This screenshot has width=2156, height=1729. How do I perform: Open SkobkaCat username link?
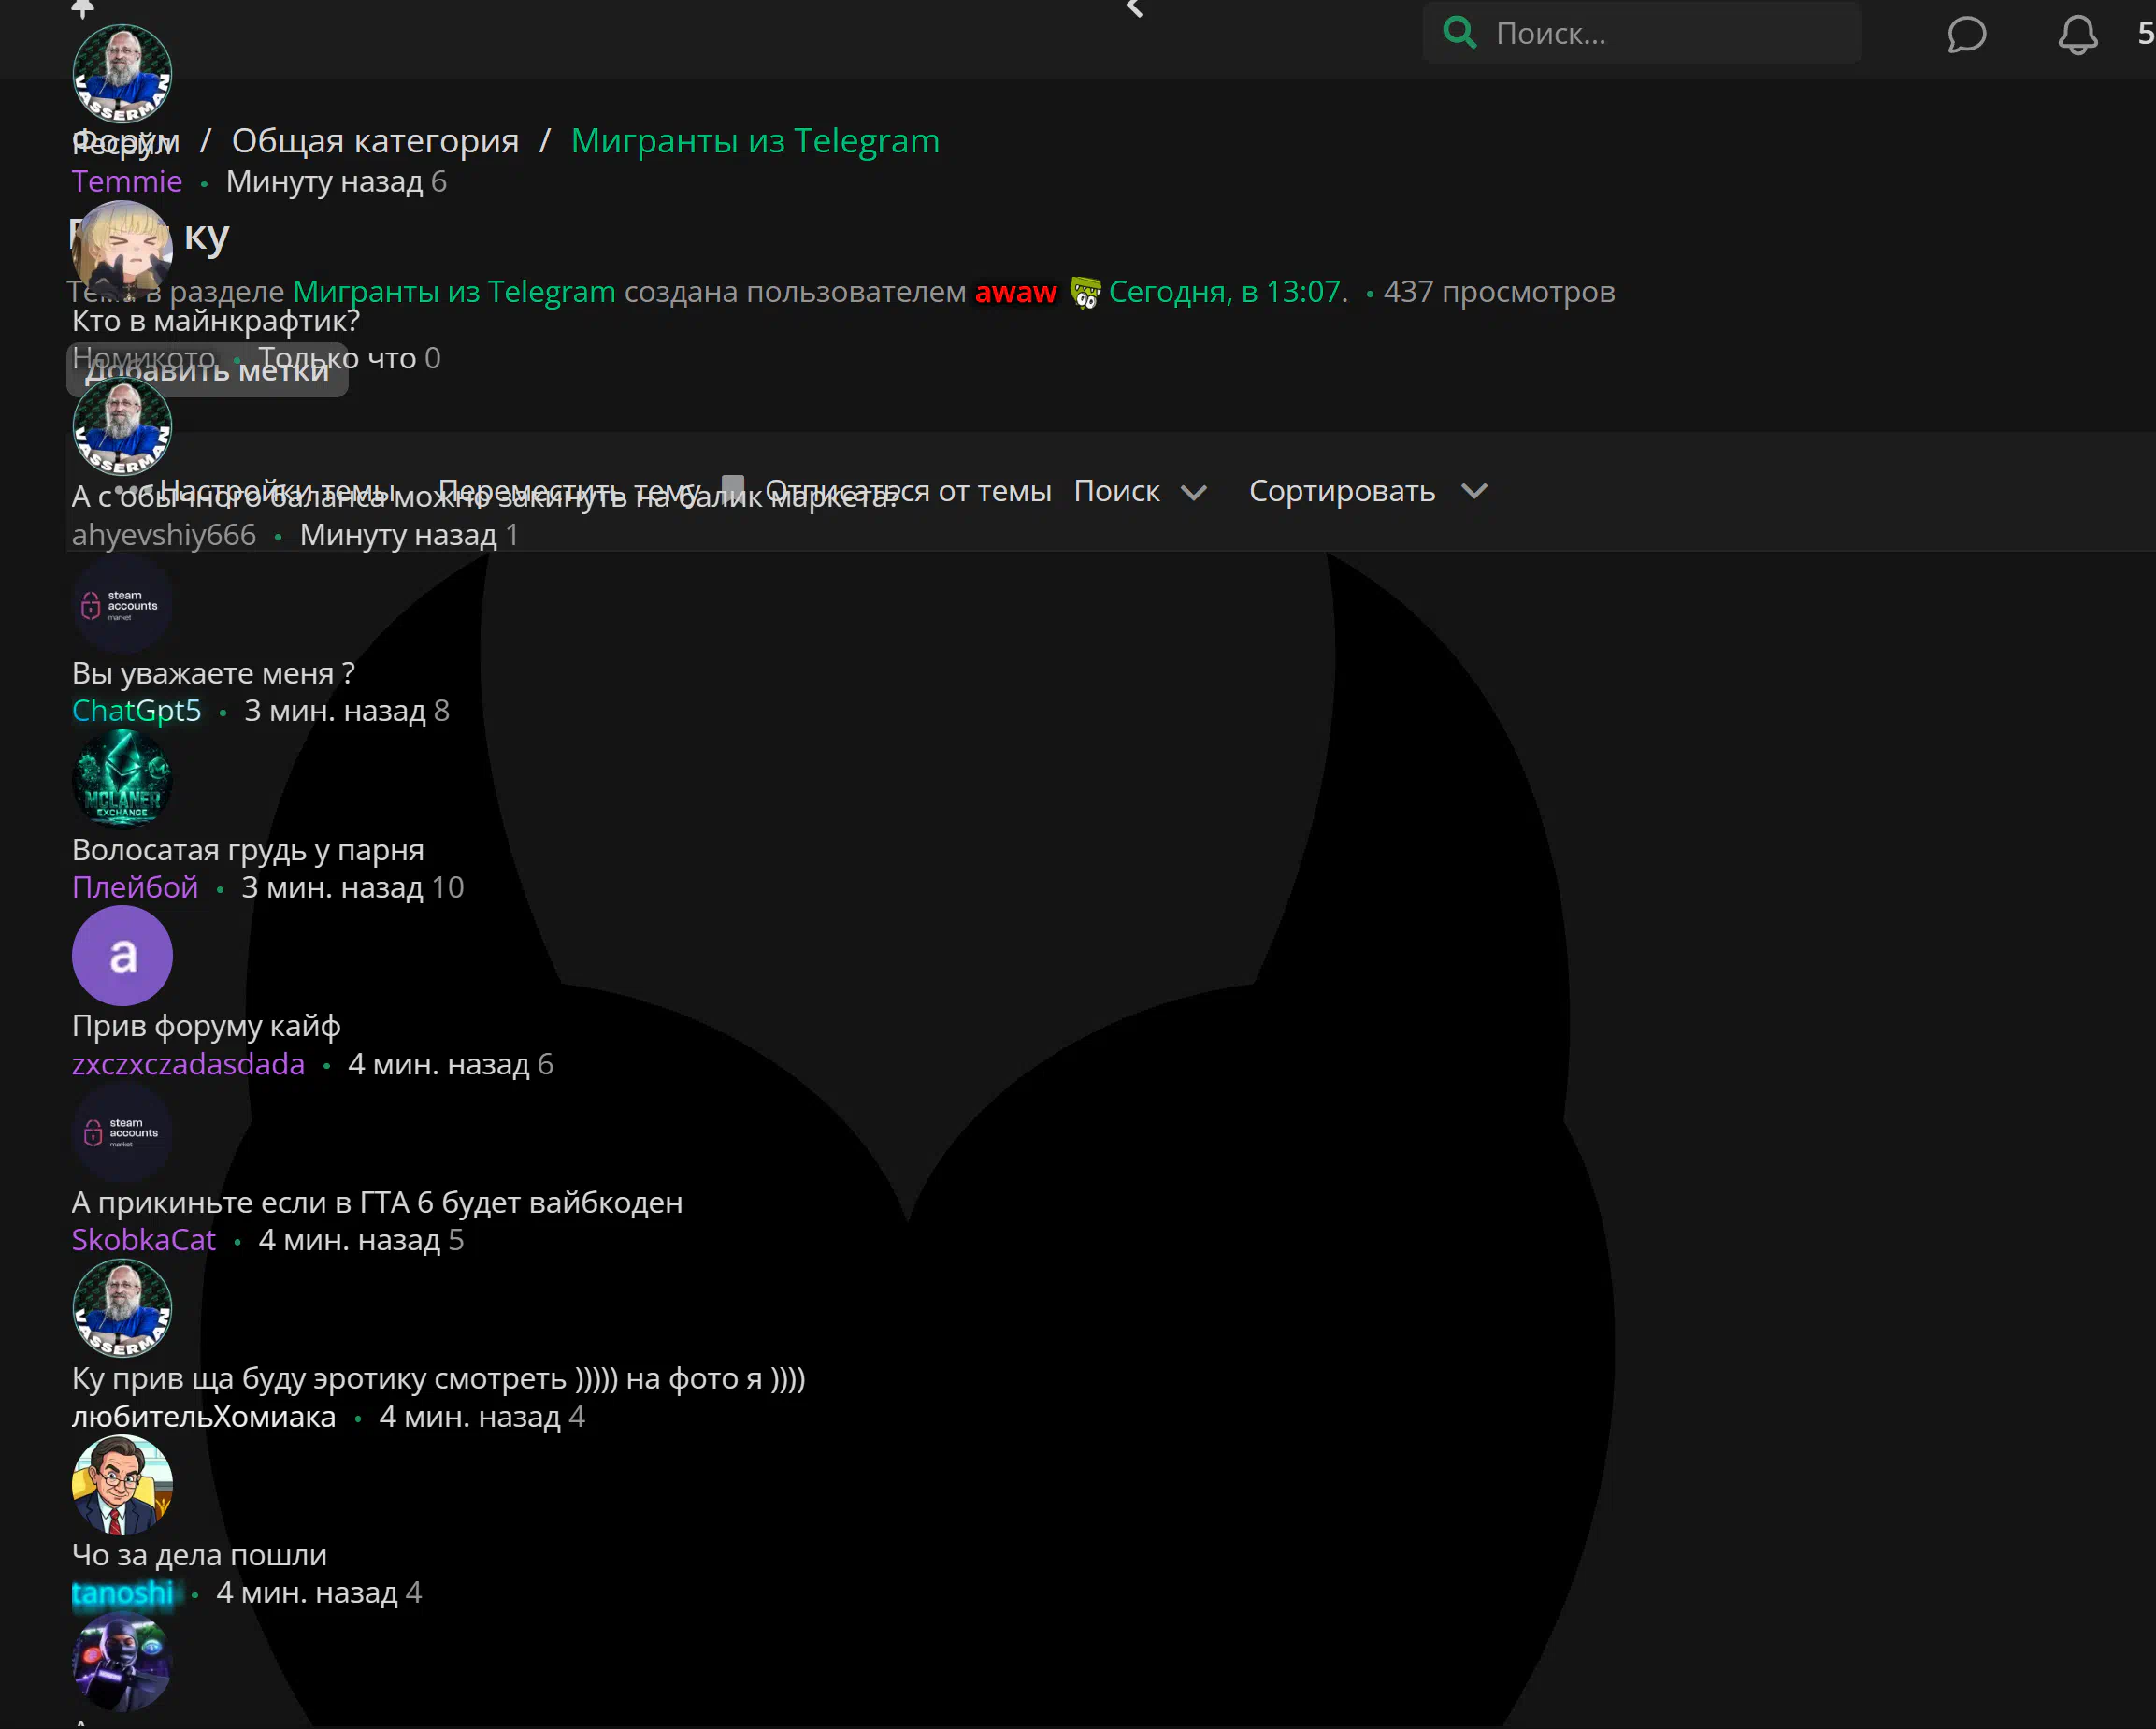[144, 1240]
